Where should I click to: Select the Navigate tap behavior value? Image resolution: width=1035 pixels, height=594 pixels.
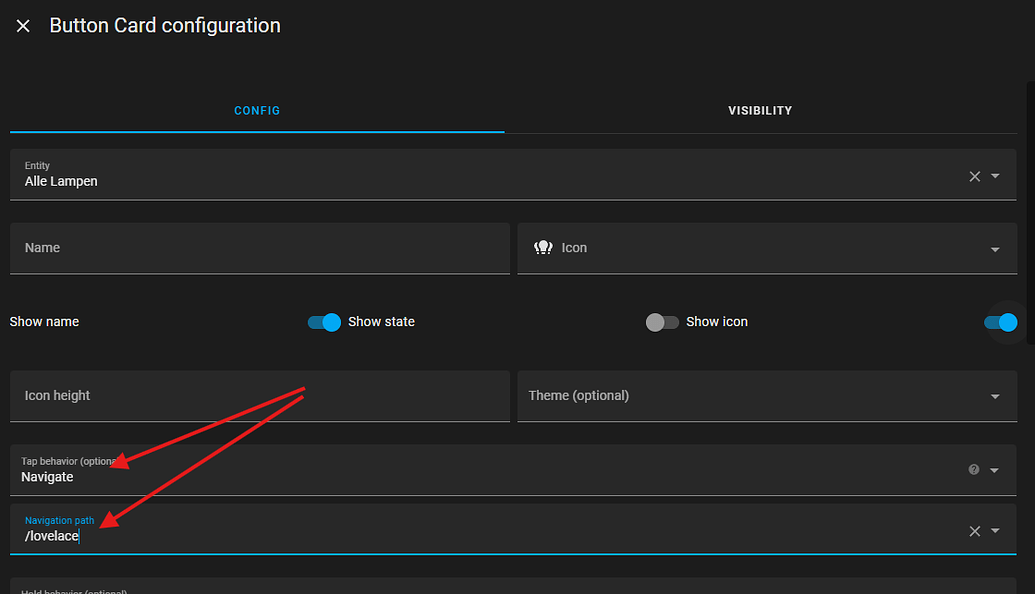pos(47,477)
